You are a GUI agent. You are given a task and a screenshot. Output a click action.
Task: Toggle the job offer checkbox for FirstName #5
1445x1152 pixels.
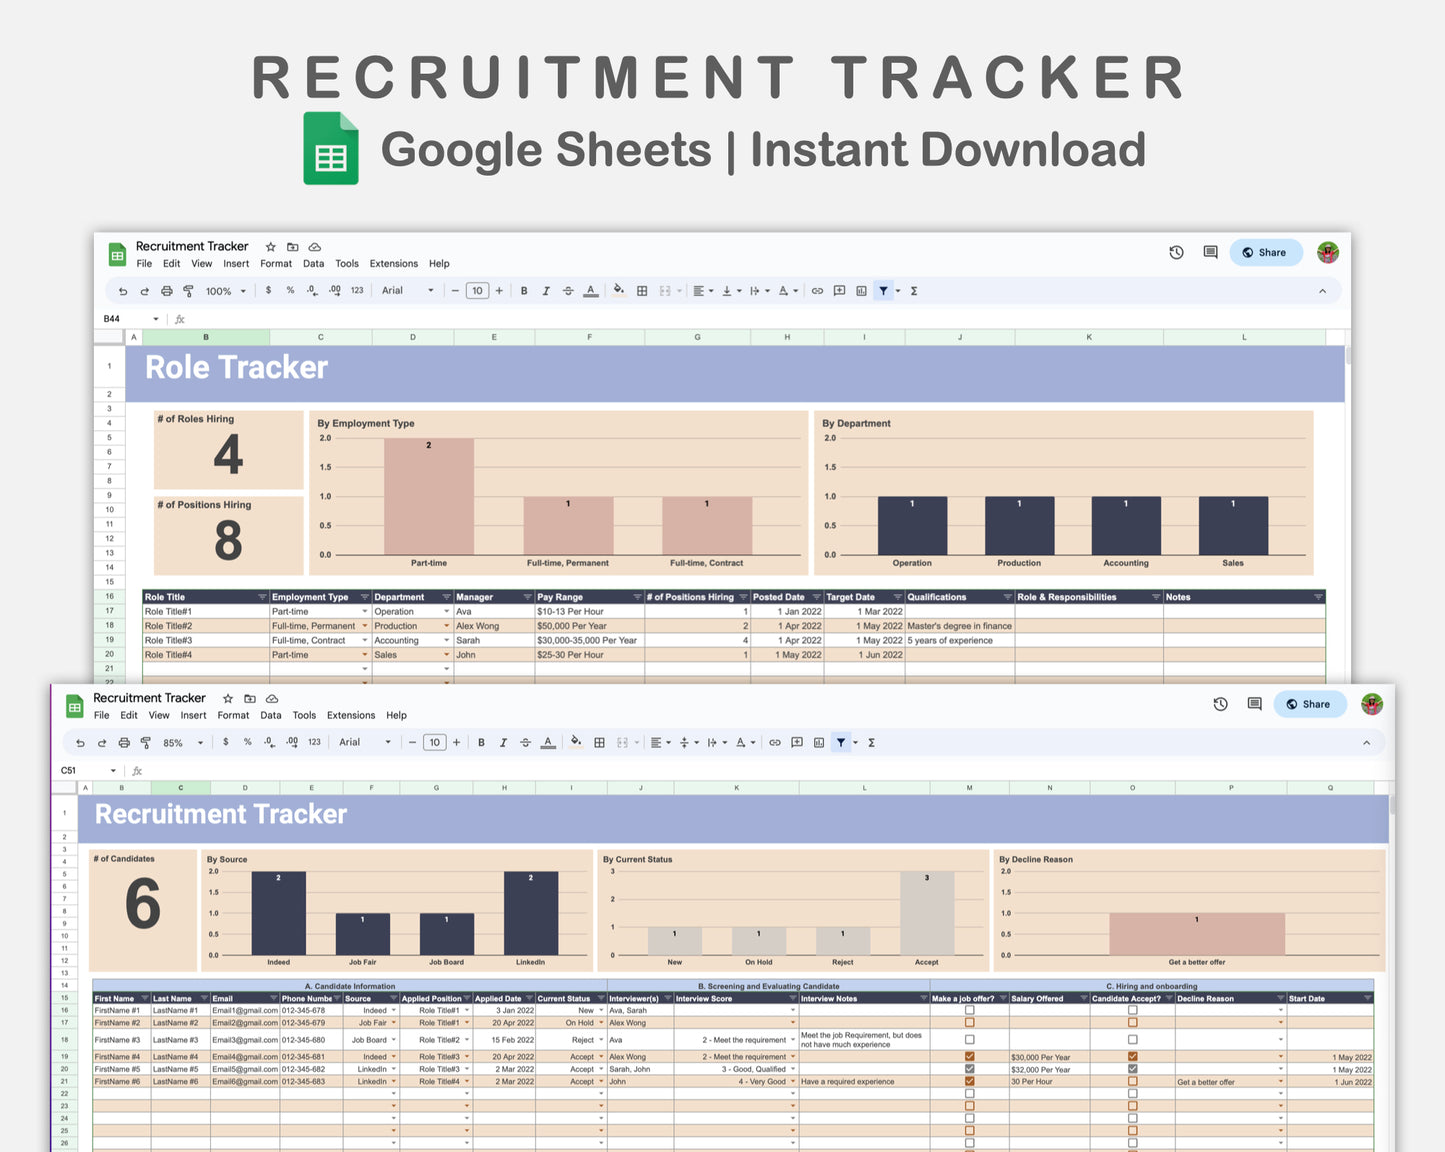point(969,1069)
